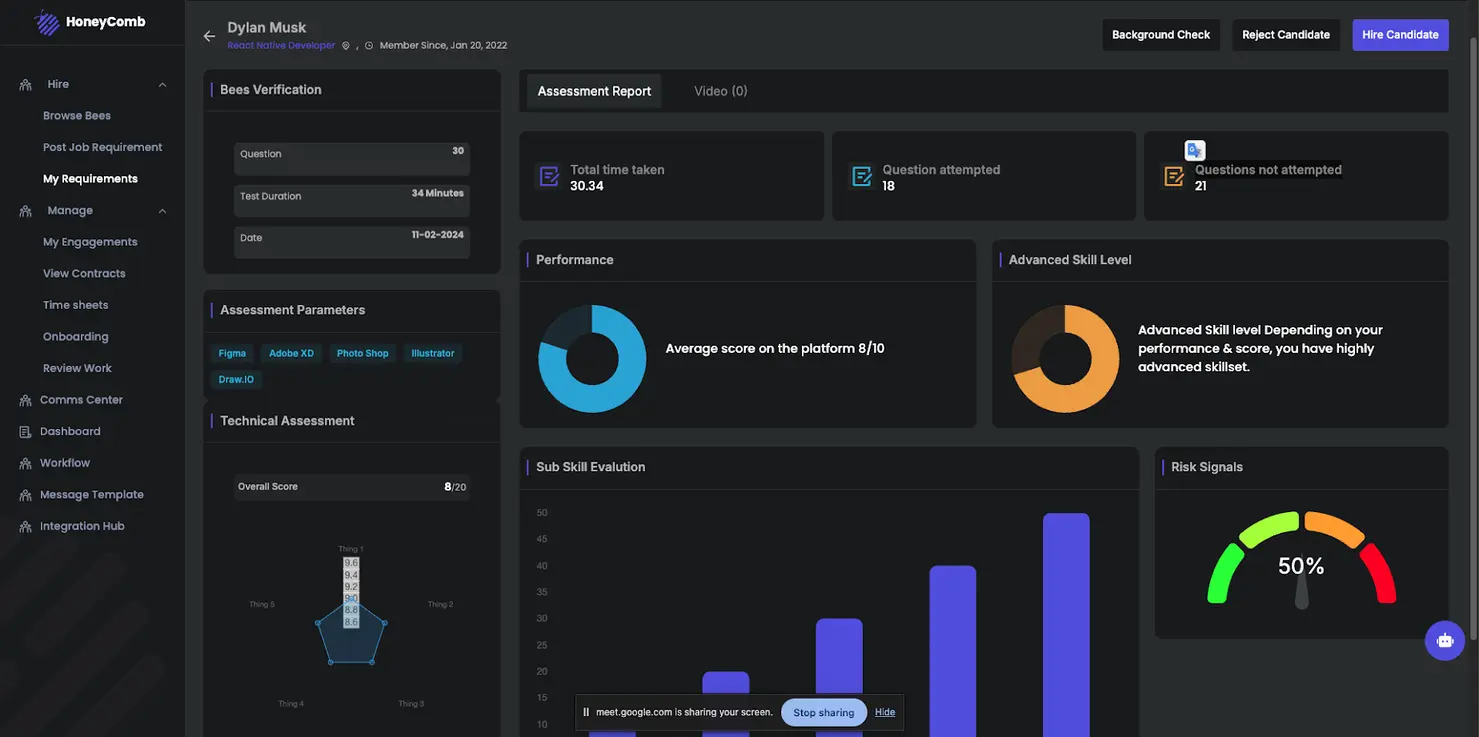Click the clock icon before Member Since
The height and width of the screenshot is (737, 1479).
(369, 46)
